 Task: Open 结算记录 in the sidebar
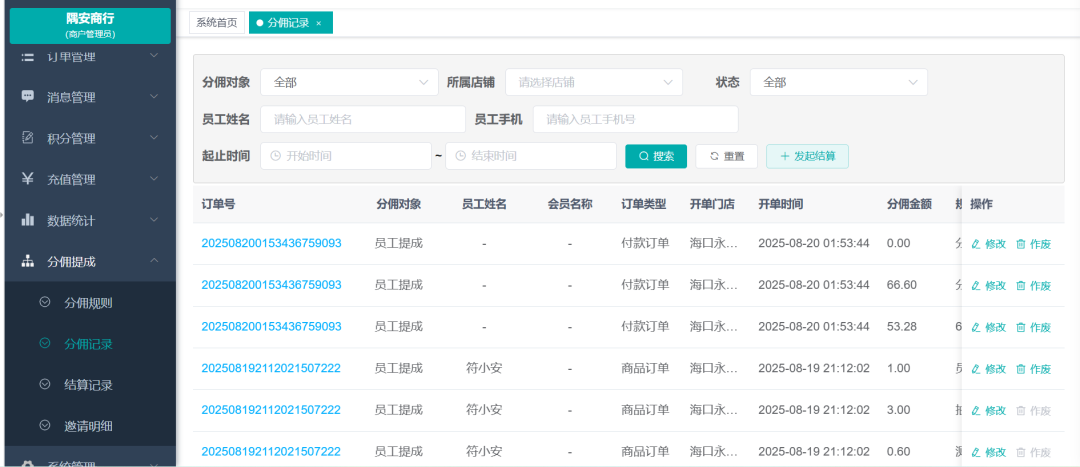88,385
